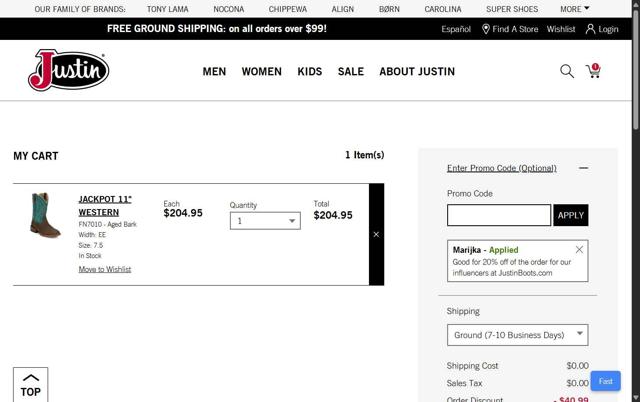The image size is (640, 402).
Task: Click the free ground shipping banner
Action: [217, 29]
